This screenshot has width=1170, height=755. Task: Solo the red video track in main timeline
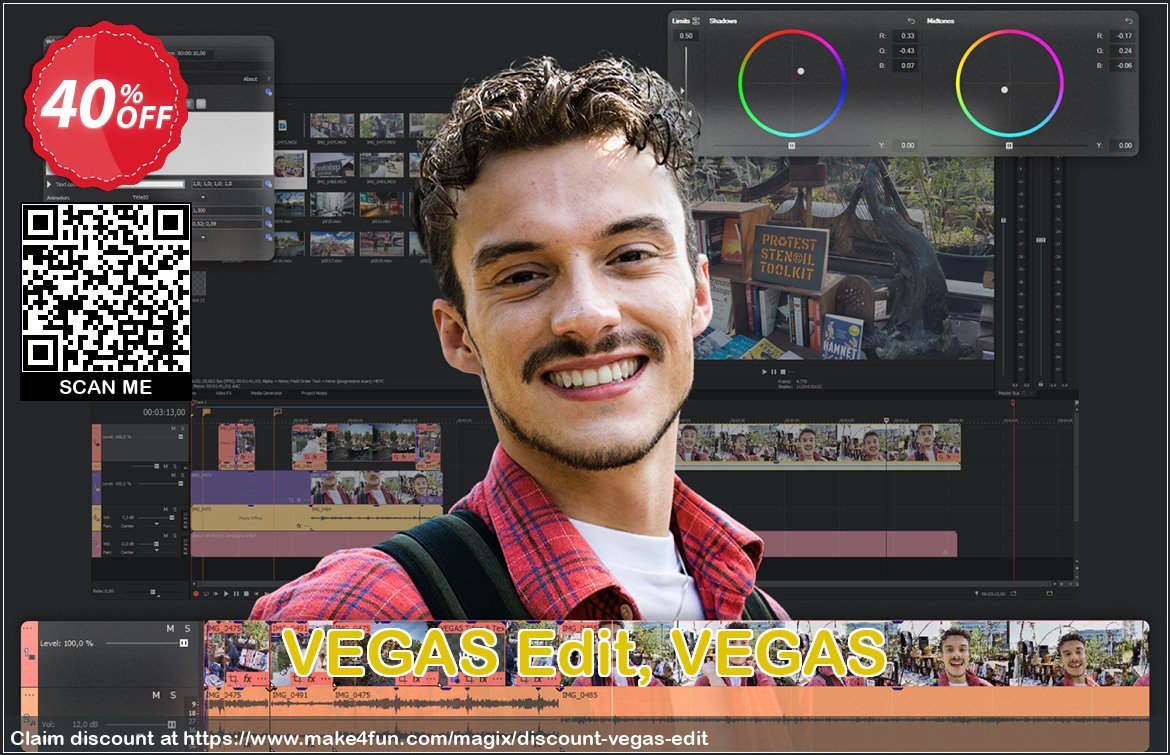182,428
